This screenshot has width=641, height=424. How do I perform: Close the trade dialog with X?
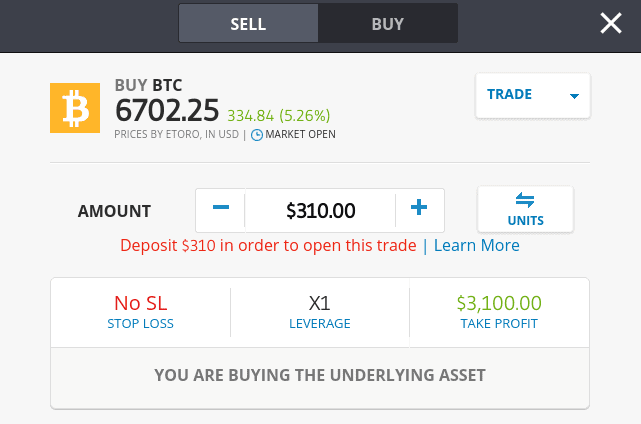coord(611,23)
